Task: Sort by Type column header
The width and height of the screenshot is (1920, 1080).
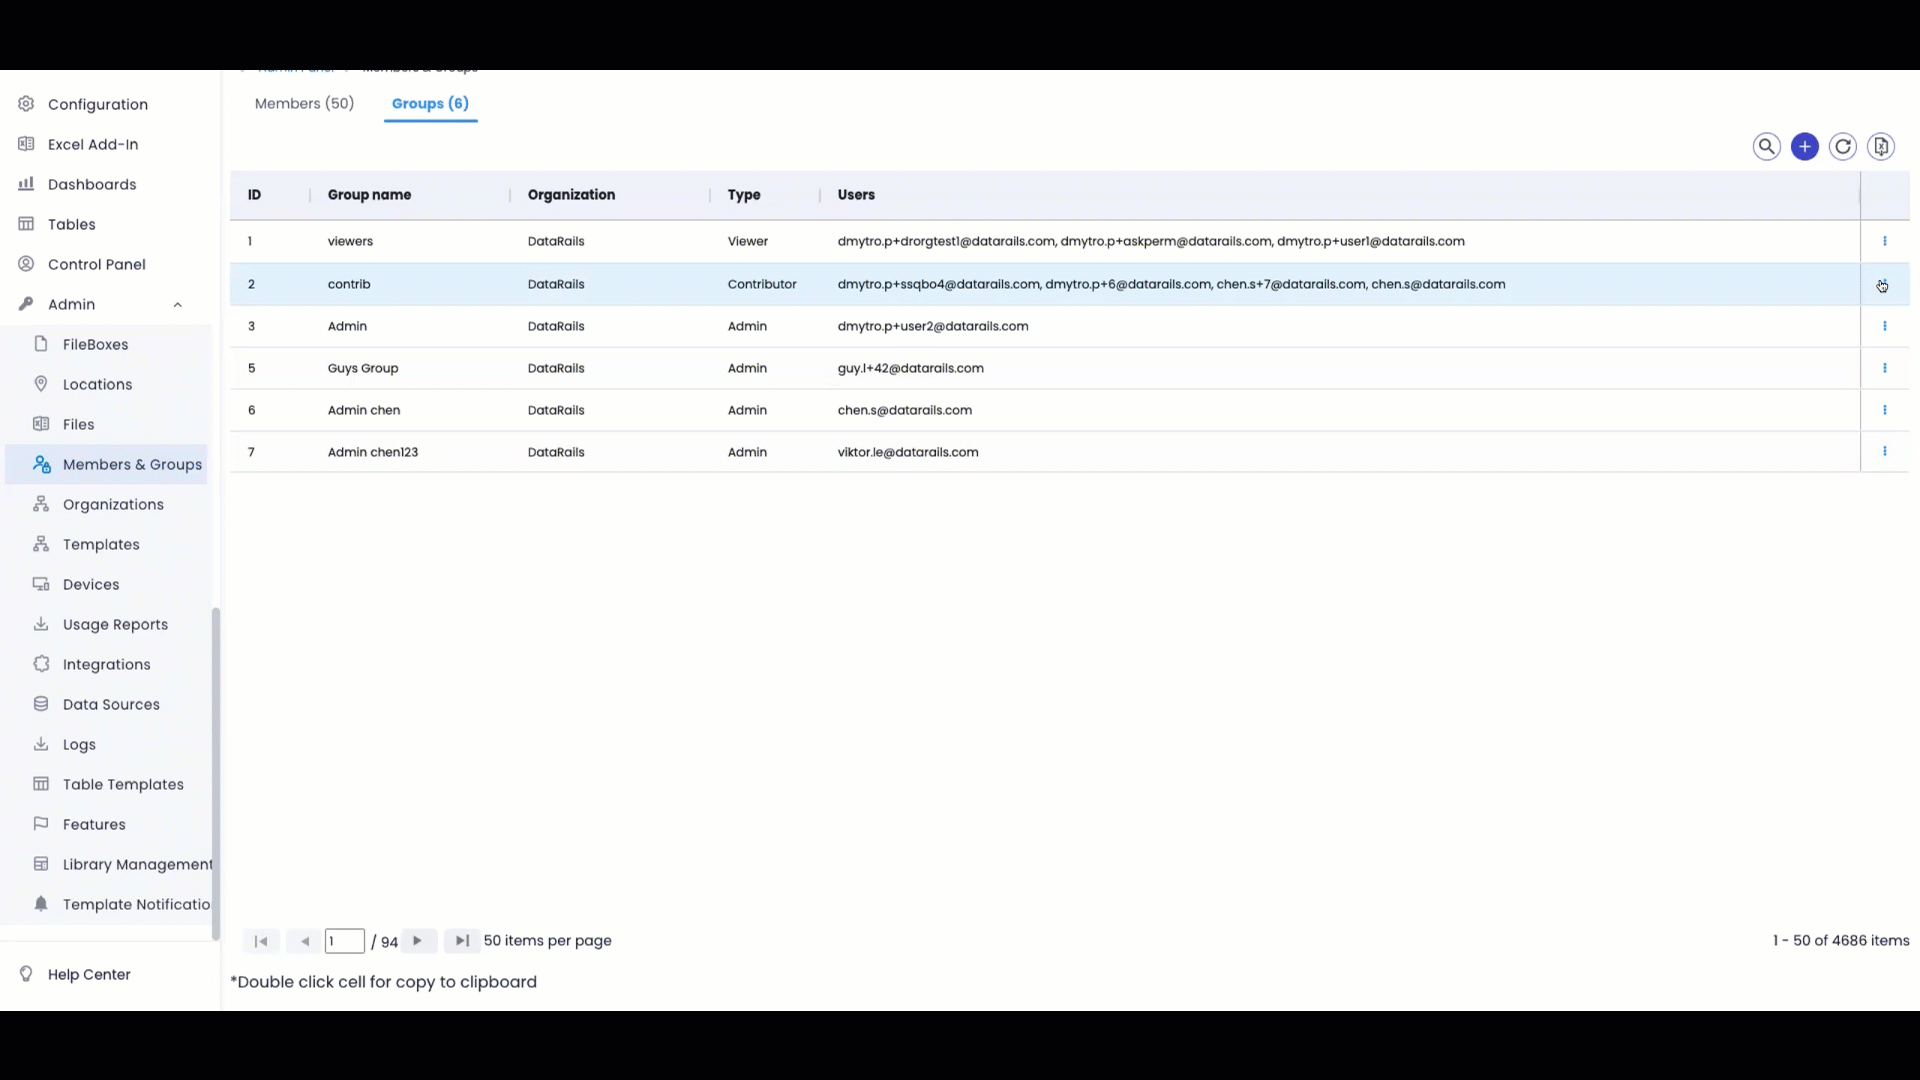Action: pyautogui.click(x=744, y=195)
